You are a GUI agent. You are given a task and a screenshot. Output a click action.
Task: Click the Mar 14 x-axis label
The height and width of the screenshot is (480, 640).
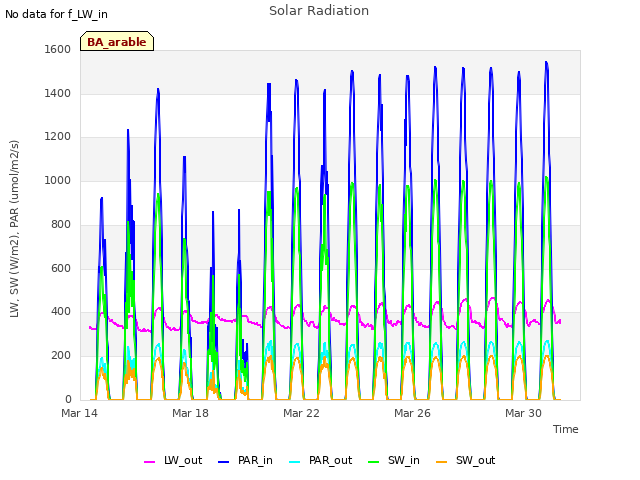(x=80, y=413)
